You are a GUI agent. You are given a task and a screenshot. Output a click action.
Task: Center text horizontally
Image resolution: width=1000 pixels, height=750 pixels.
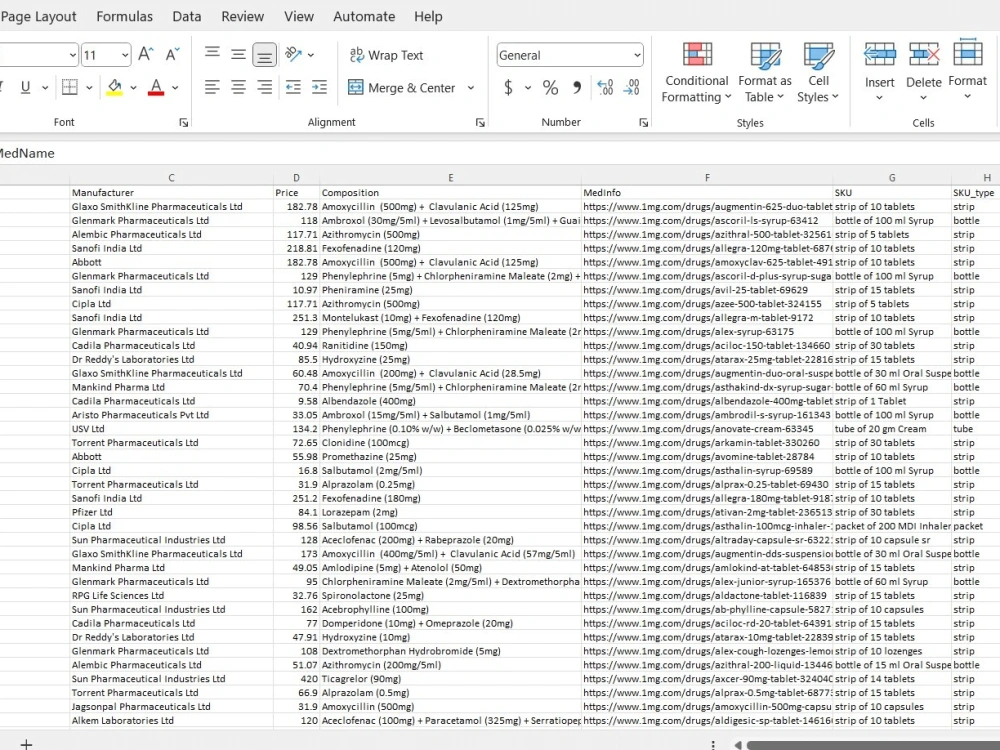239,87
